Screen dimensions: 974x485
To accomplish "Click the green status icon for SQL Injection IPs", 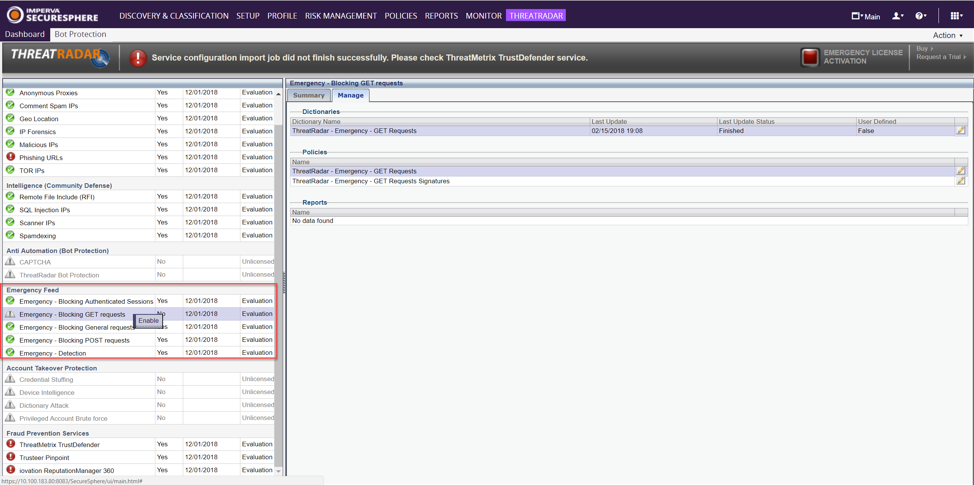I will tap(10, 209).
